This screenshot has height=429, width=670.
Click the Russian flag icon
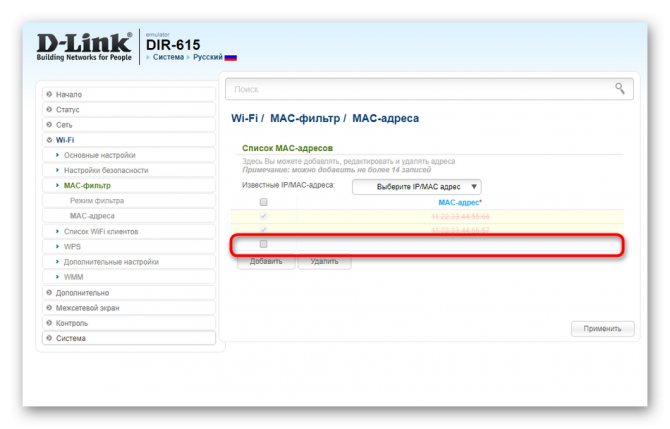(231, 58)
